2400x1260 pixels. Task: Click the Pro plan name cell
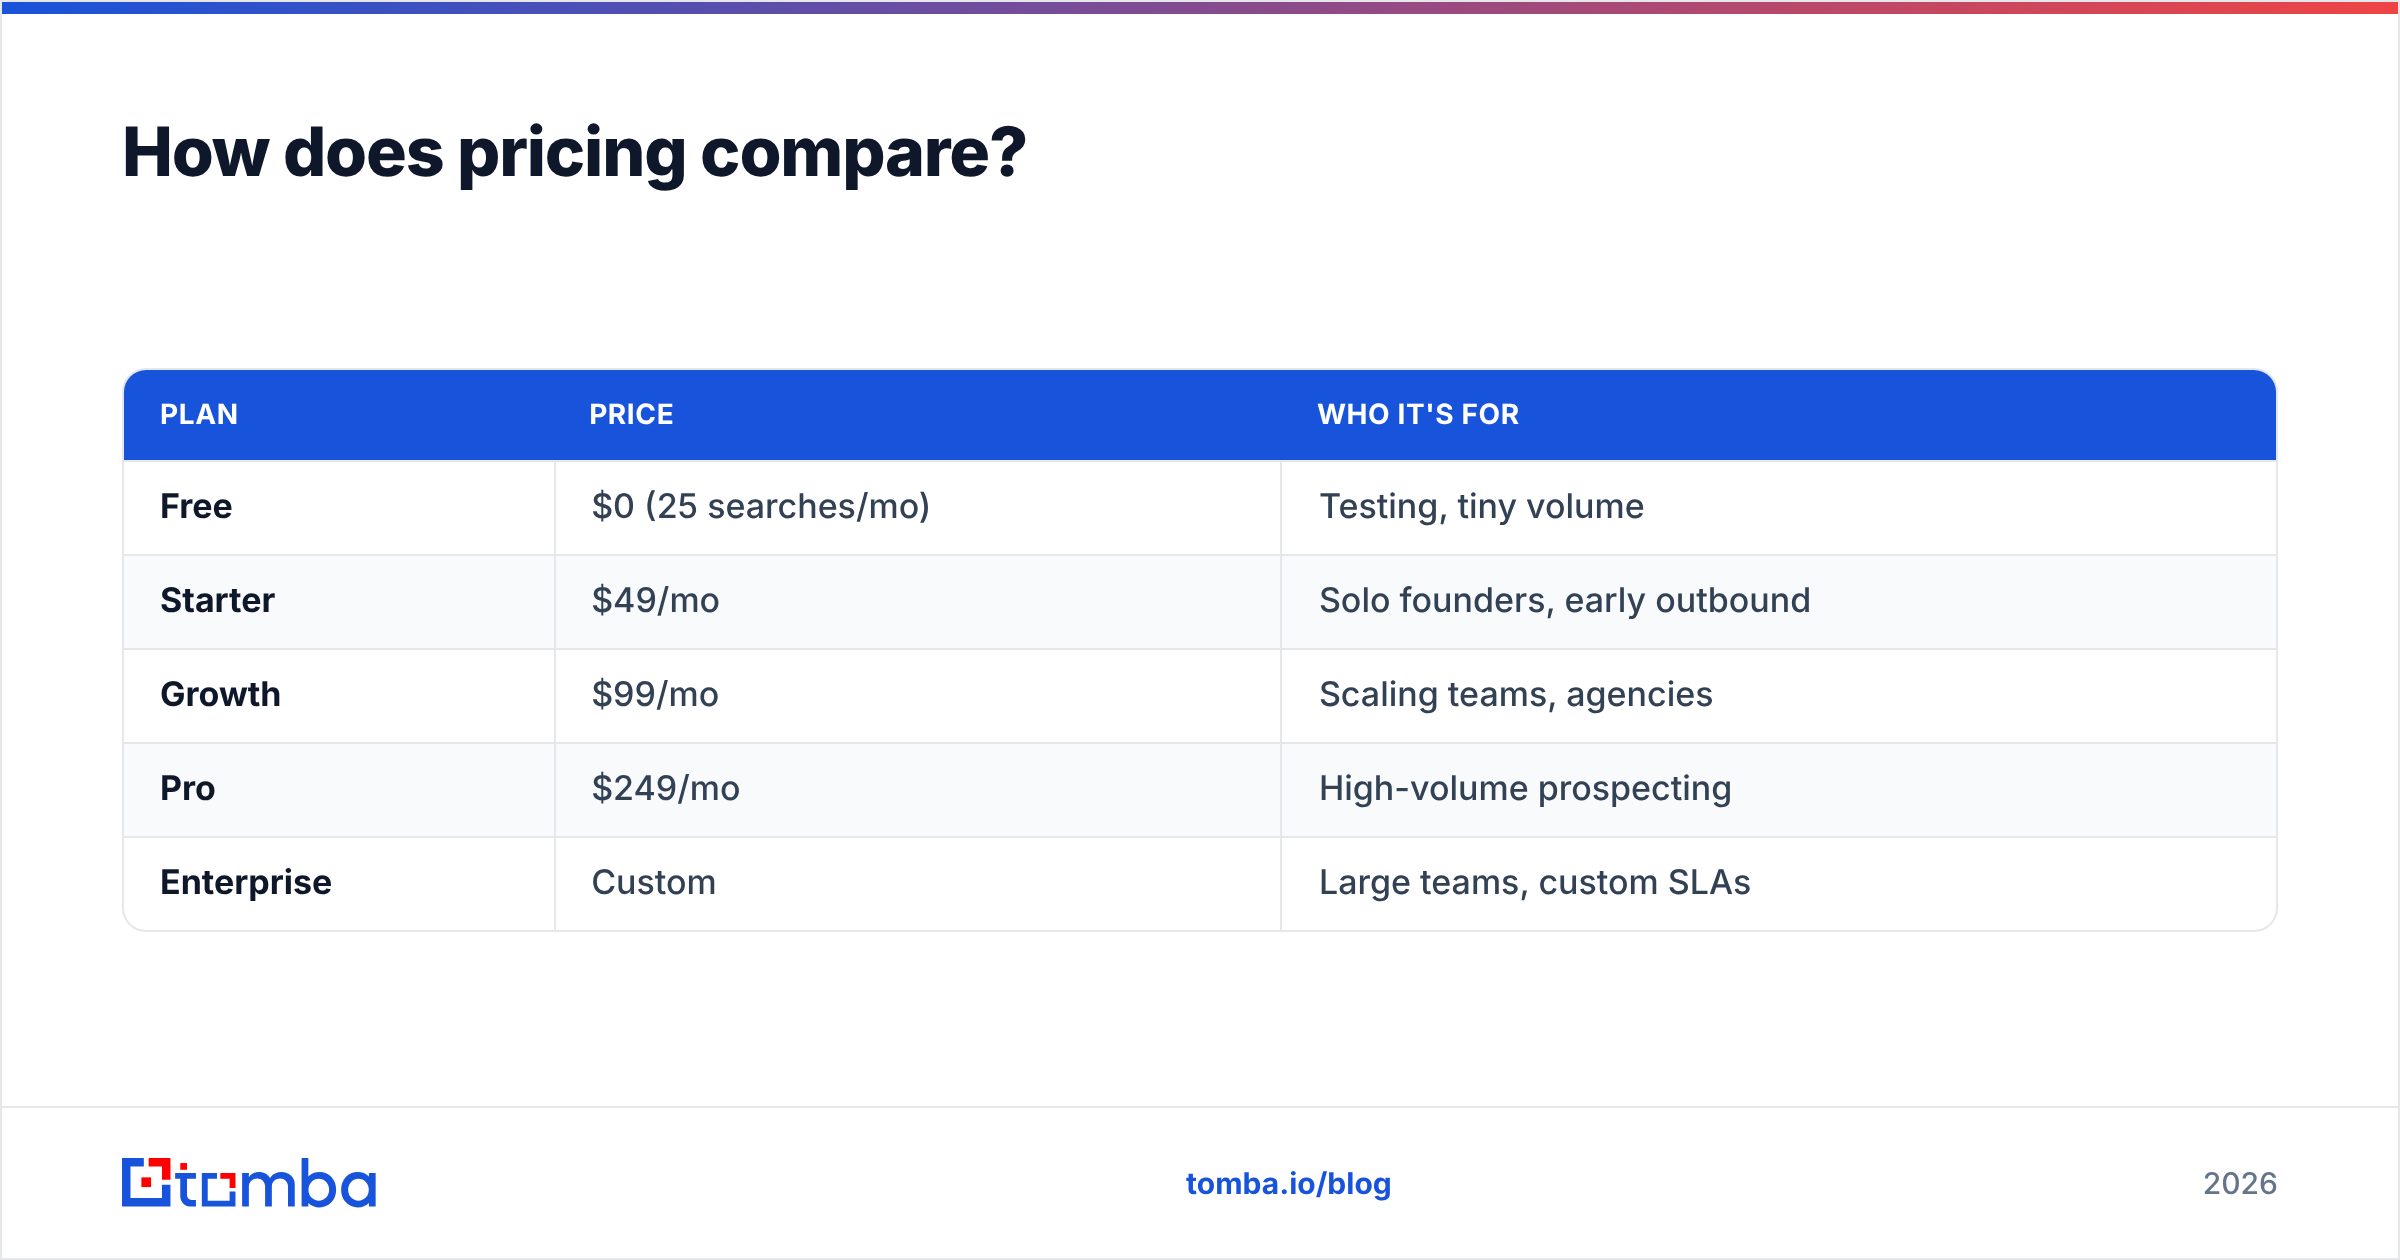(339, 790)
